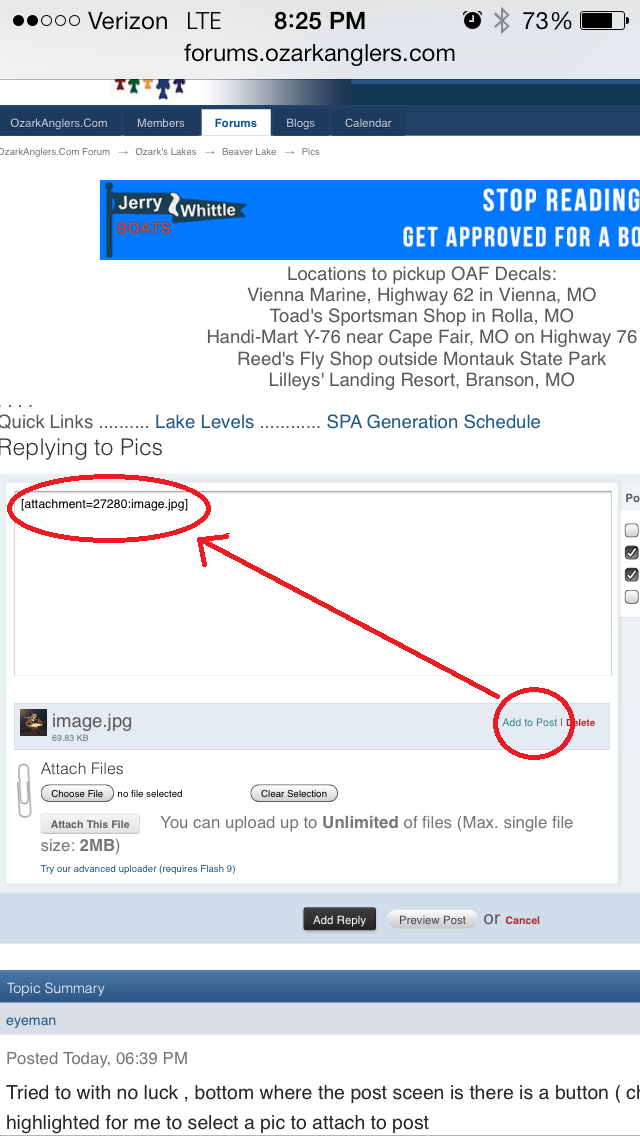This screenshot has height=1136, width=640.
Task: Open the Calendar tab
Action: pyautogui.click(x=368, y=122)
